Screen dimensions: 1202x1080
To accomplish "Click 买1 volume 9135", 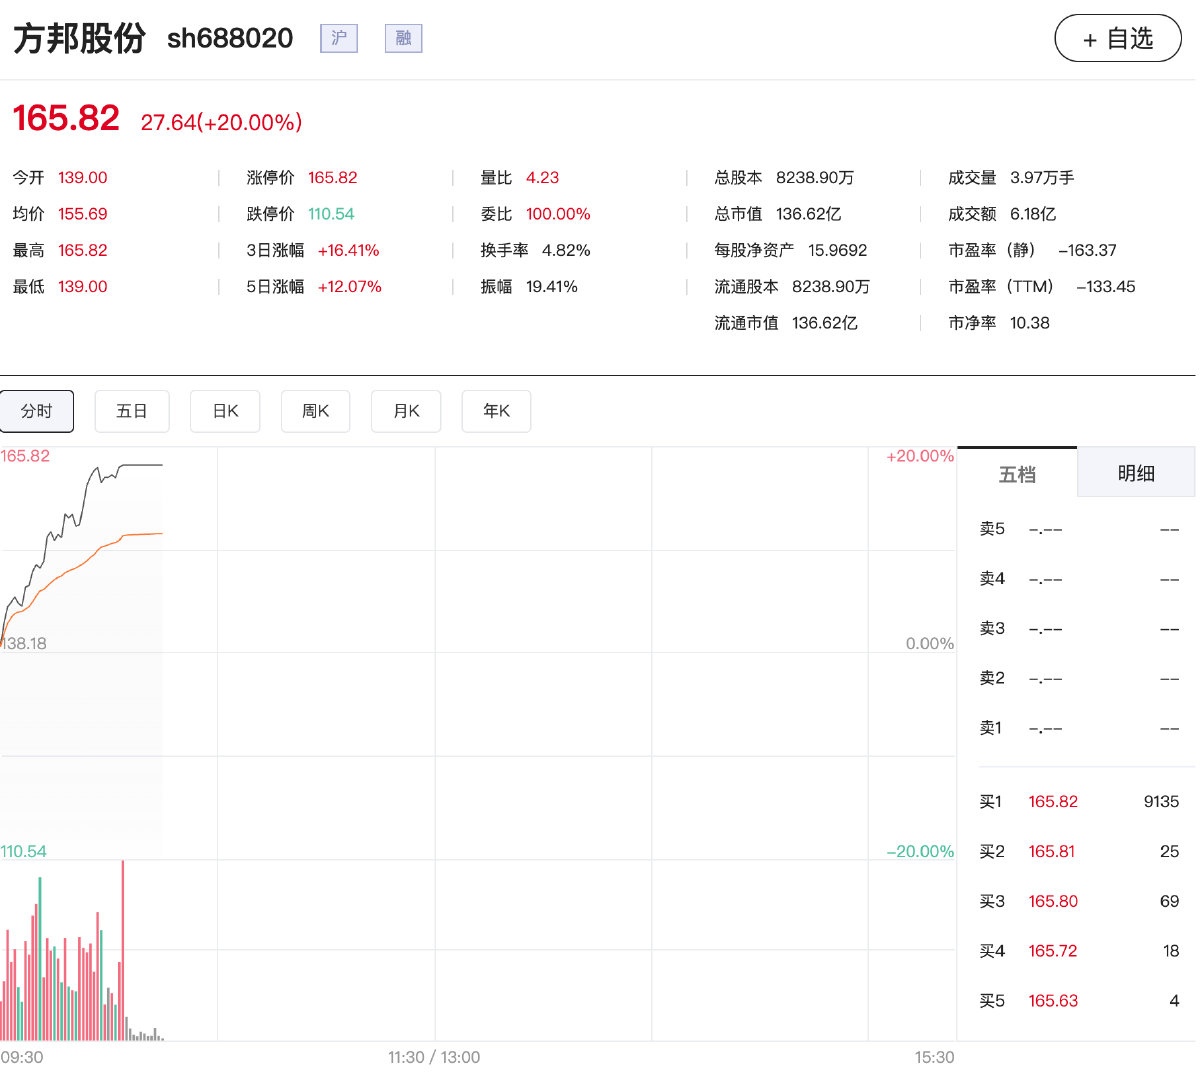I will [x=1161, y=802].
